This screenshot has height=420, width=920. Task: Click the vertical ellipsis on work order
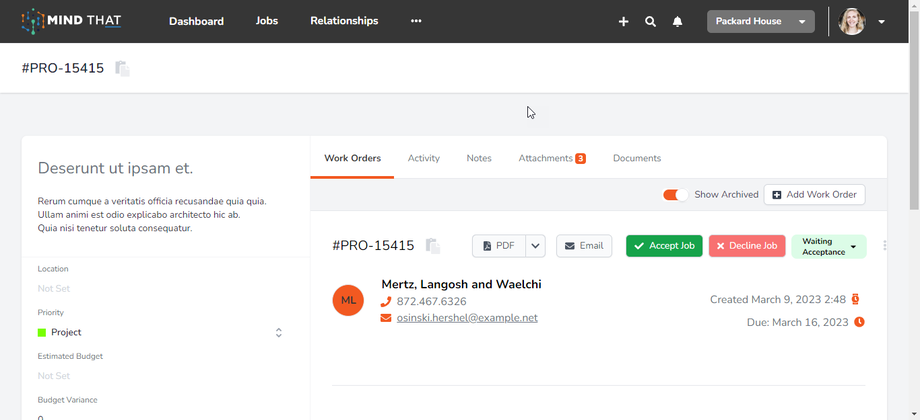coord(884,246)
